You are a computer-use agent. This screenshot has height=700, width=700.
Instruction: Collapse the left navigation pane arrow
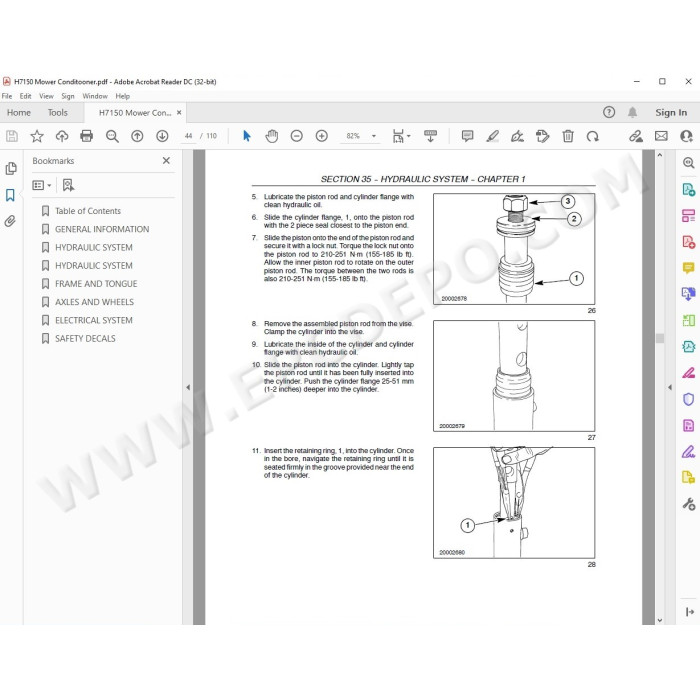tap(188, 387)
